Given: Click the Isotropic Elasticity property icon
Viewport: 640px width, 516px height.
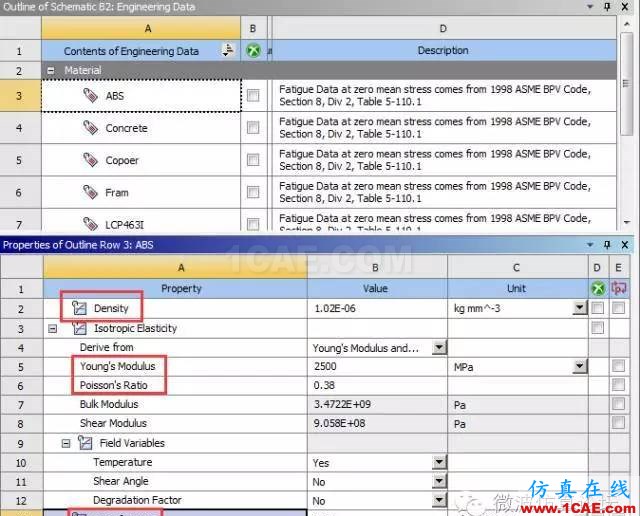Looking at the screenshot, I should [x=79, y=328].
